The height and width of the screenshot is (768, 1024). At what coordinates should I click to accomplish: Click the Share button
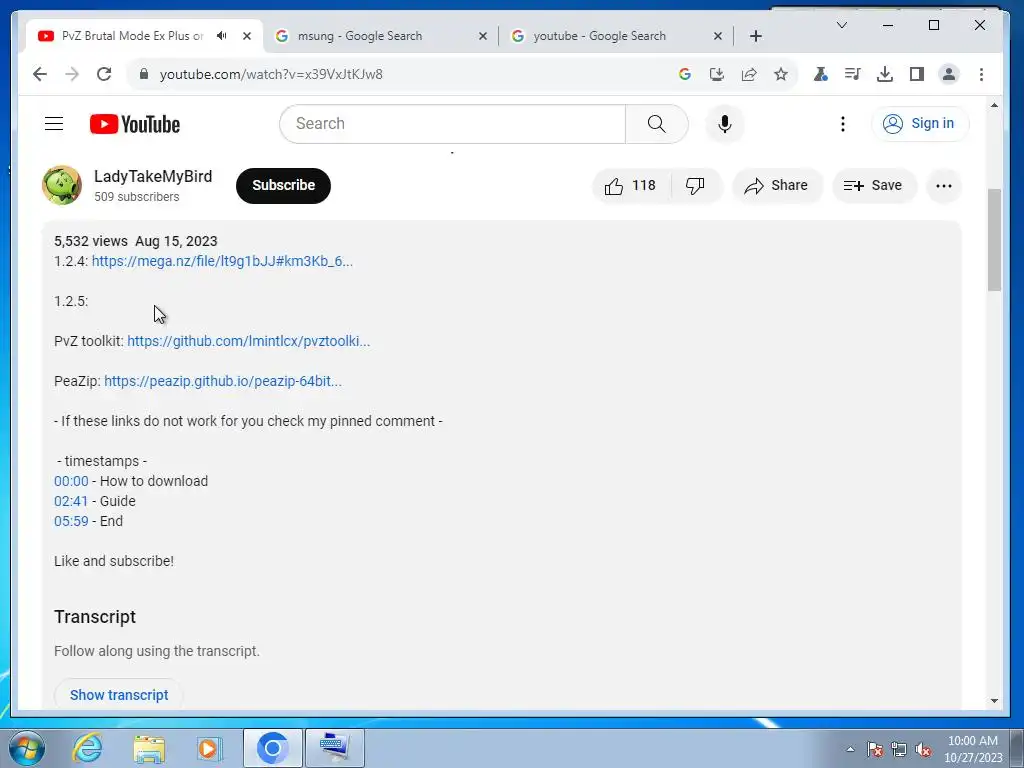(777, 186)
